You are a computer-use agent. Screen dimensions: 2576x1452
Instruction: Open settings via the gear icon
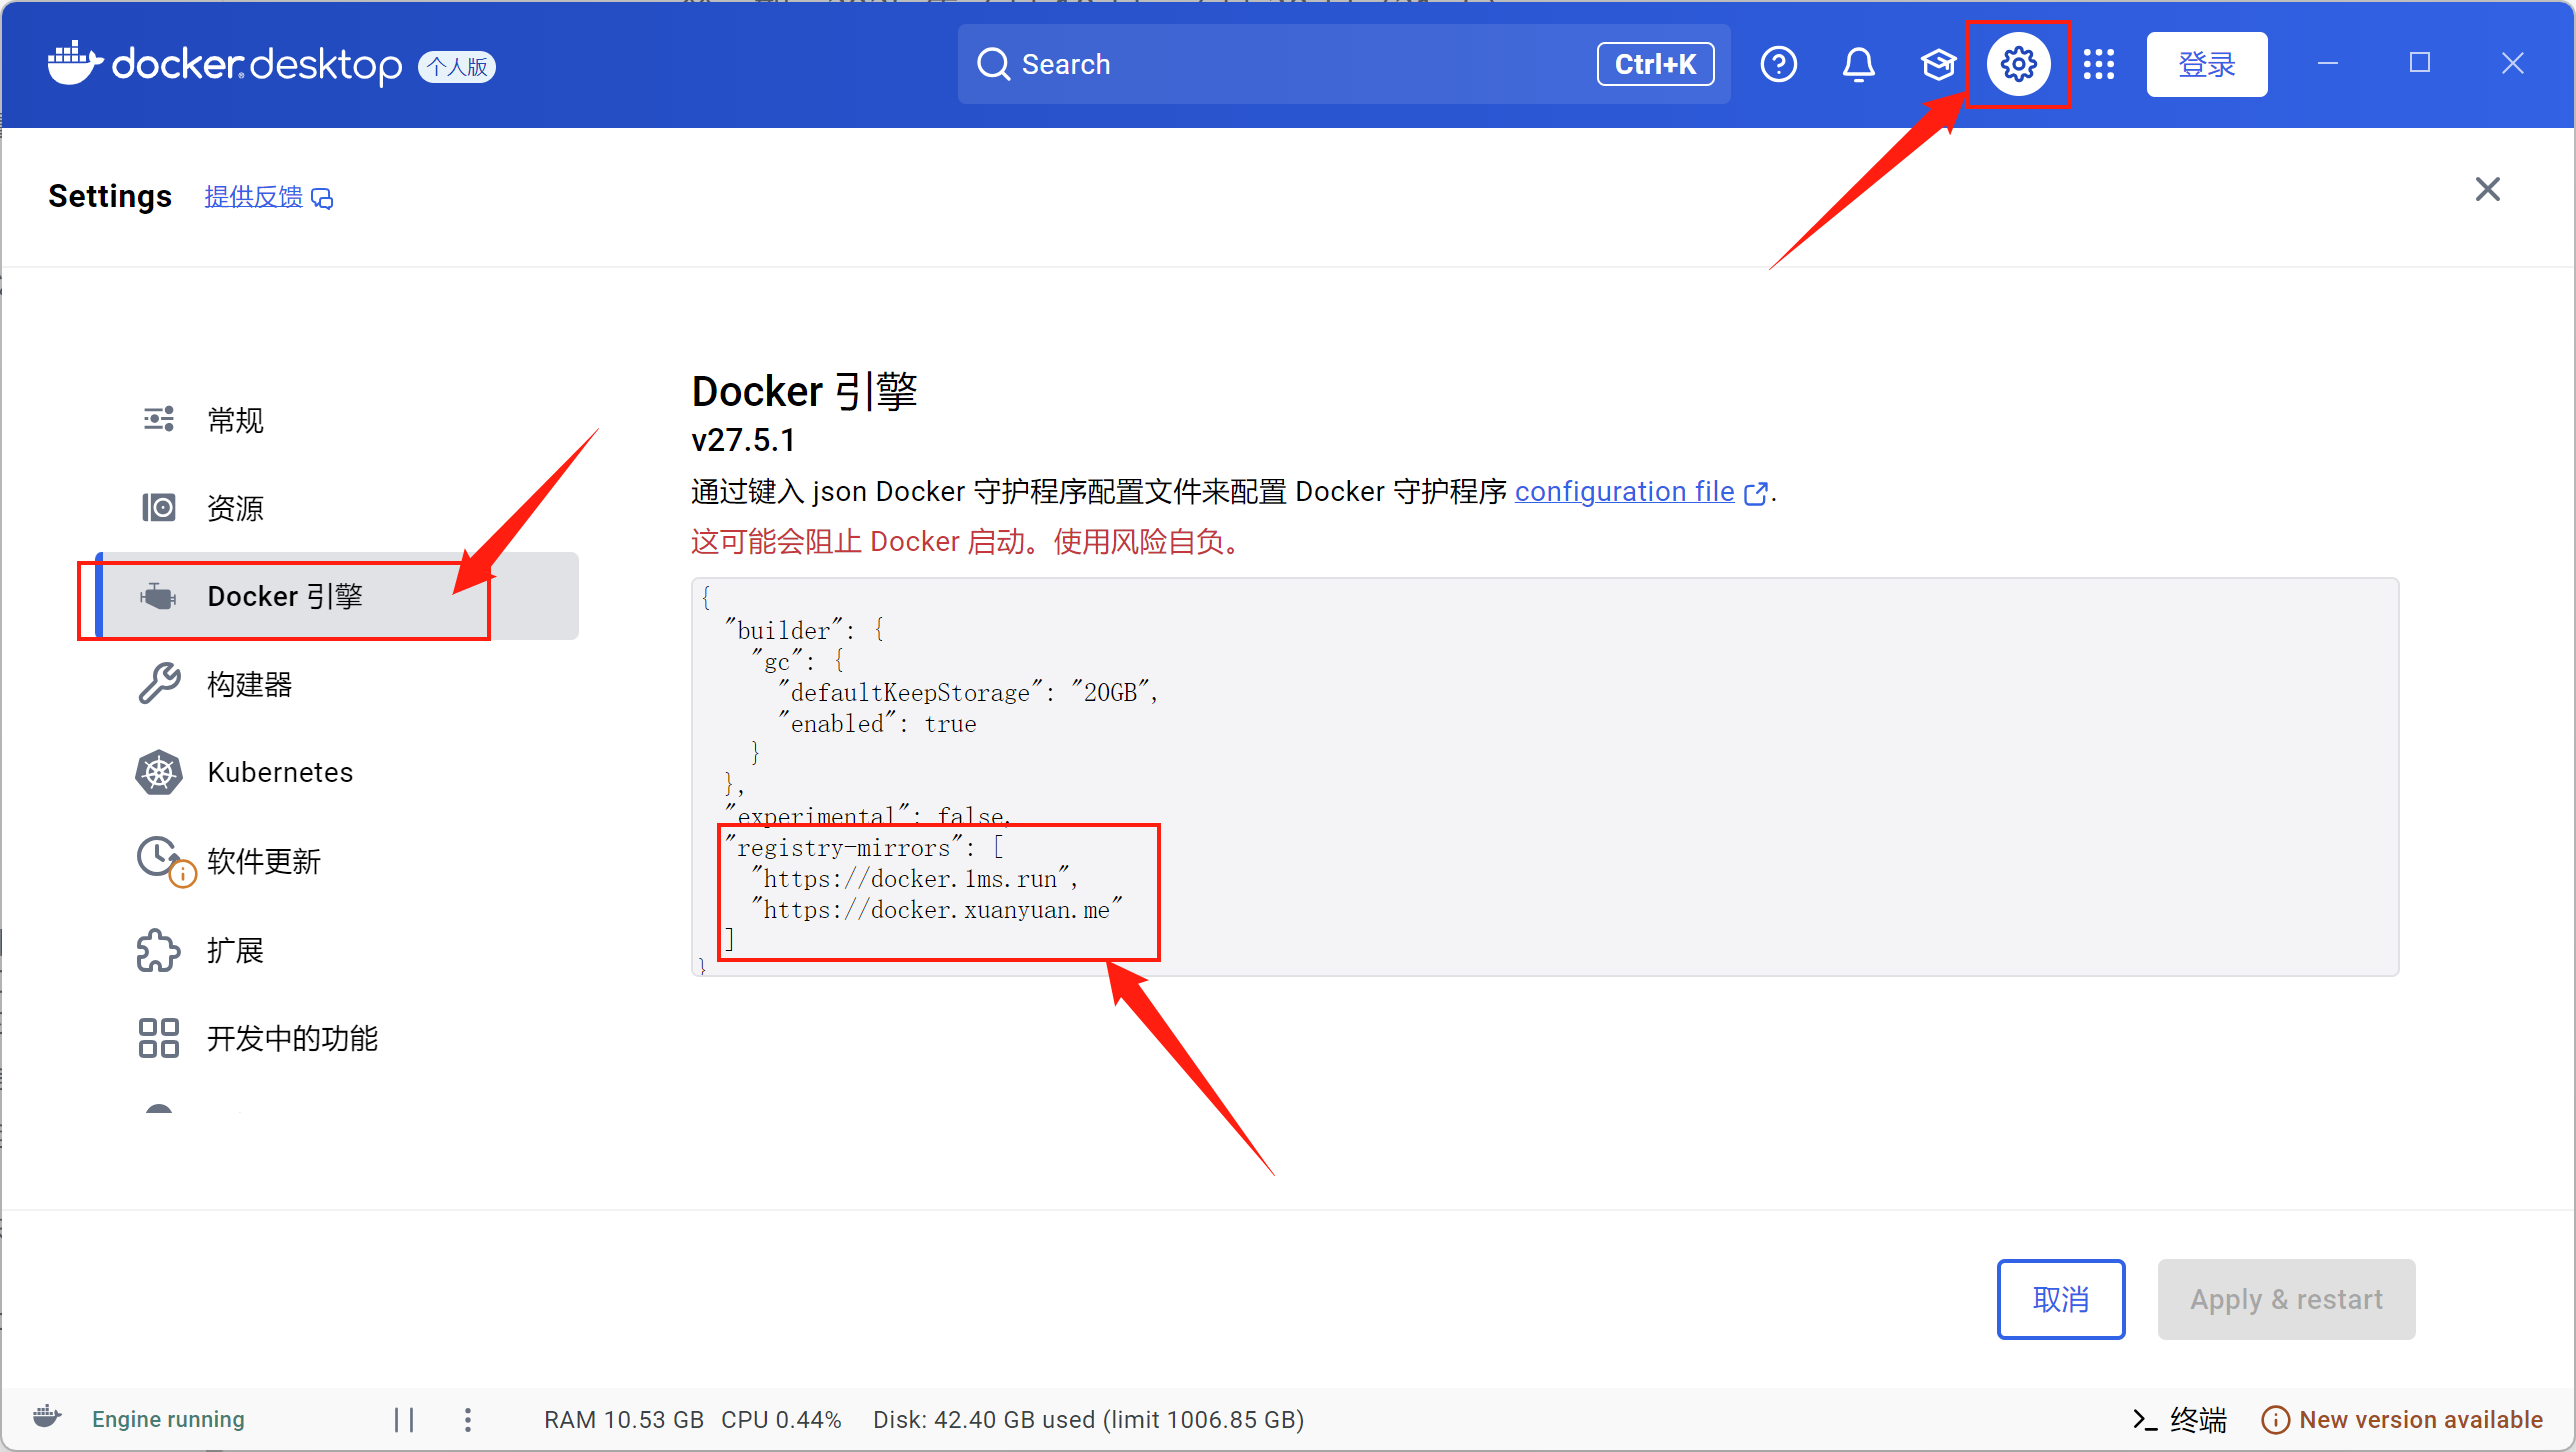tap(2018, 65)
